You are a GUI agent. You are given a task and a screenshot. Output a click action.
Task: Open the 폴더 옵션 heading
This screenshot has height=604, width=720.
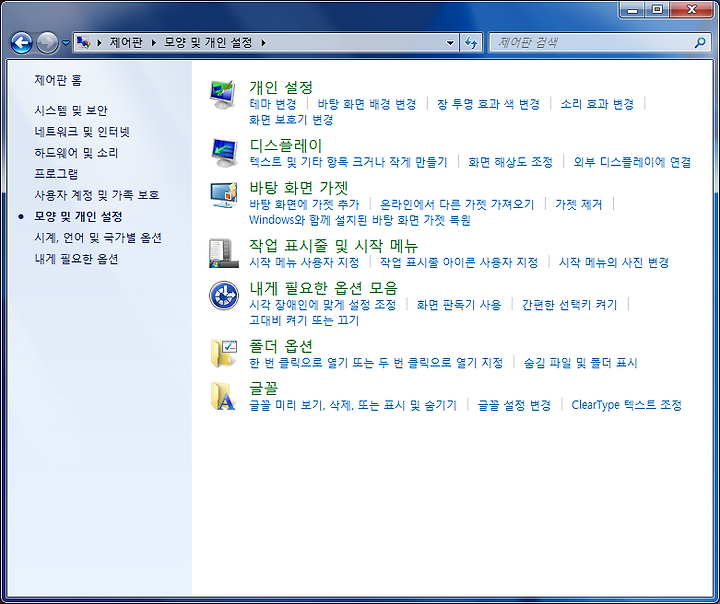(281, 345)
